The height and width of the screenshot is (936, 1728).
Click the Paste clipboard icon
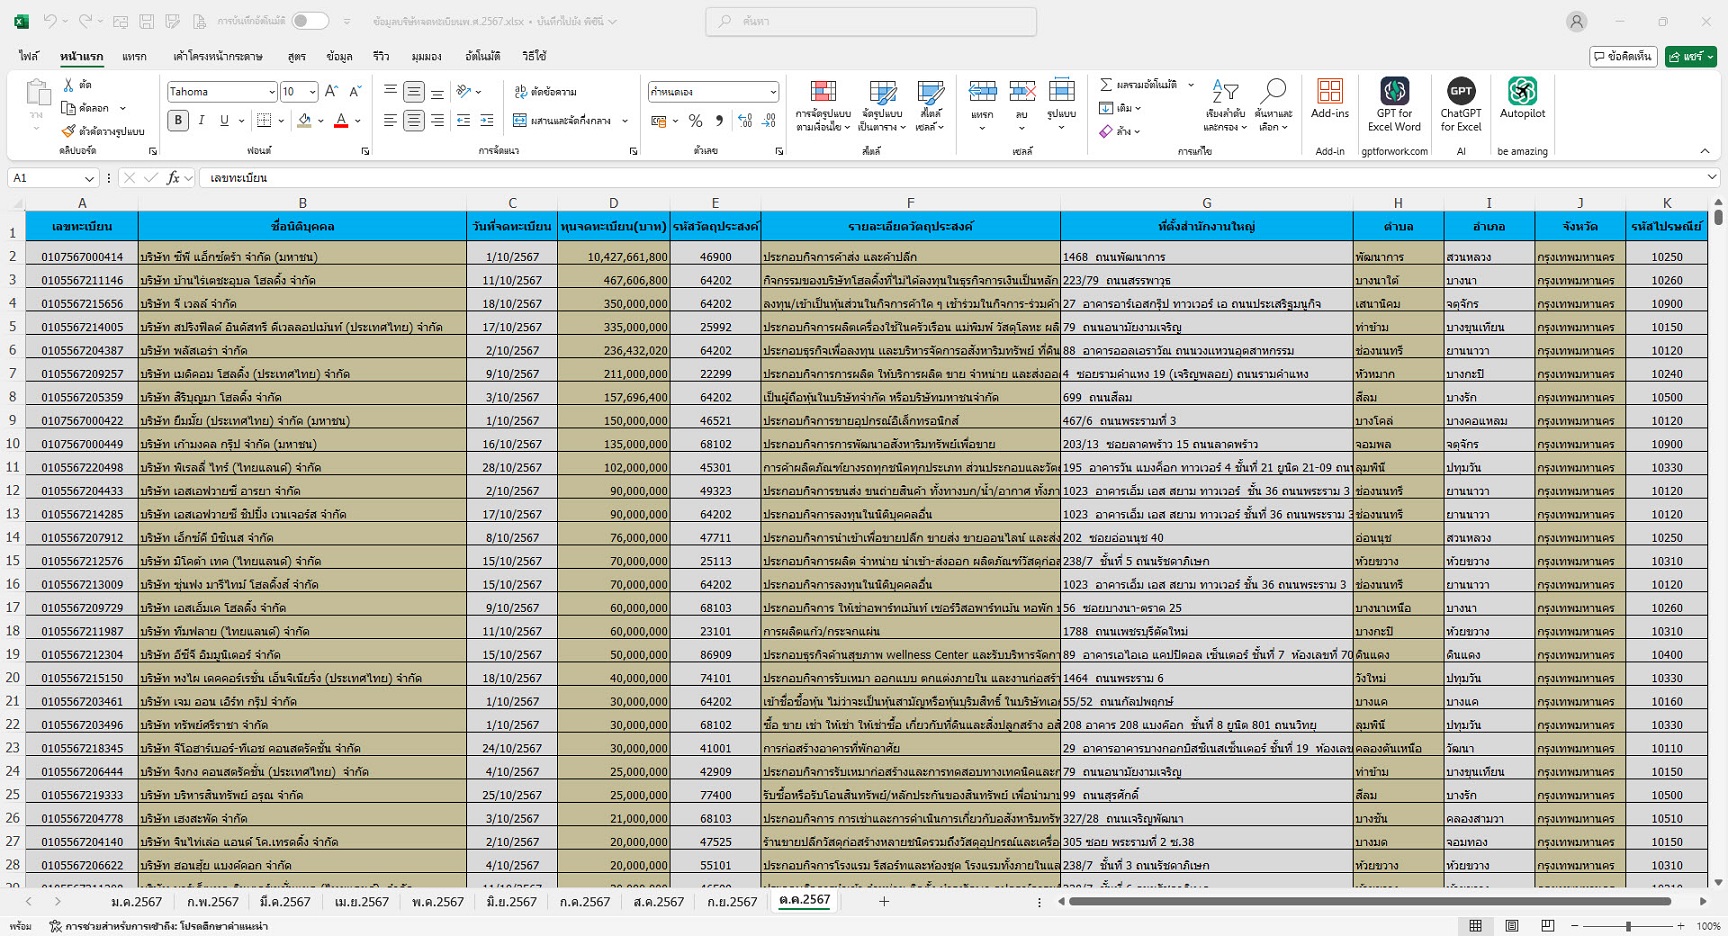[x=38, y=93]
